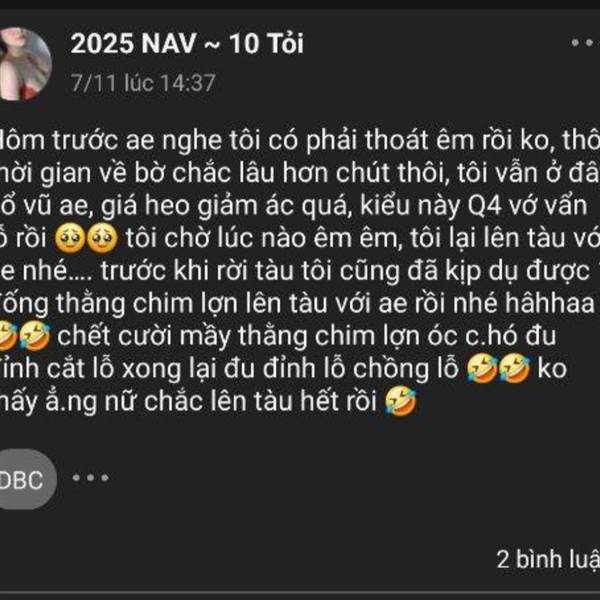Tap the 7/11 lúc 14:37 timestamp
The width and height of the screenshot is (600, 600).
pos(143,83)
